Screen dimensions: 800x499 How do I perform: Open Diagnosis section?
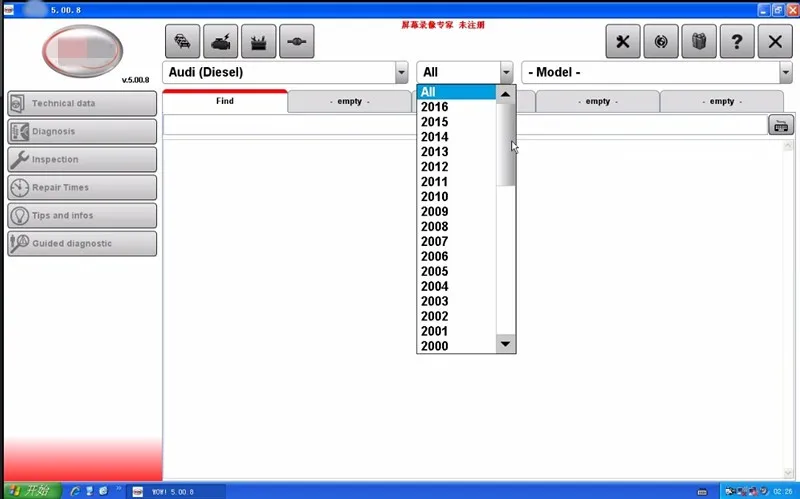(x=82, y=132)
